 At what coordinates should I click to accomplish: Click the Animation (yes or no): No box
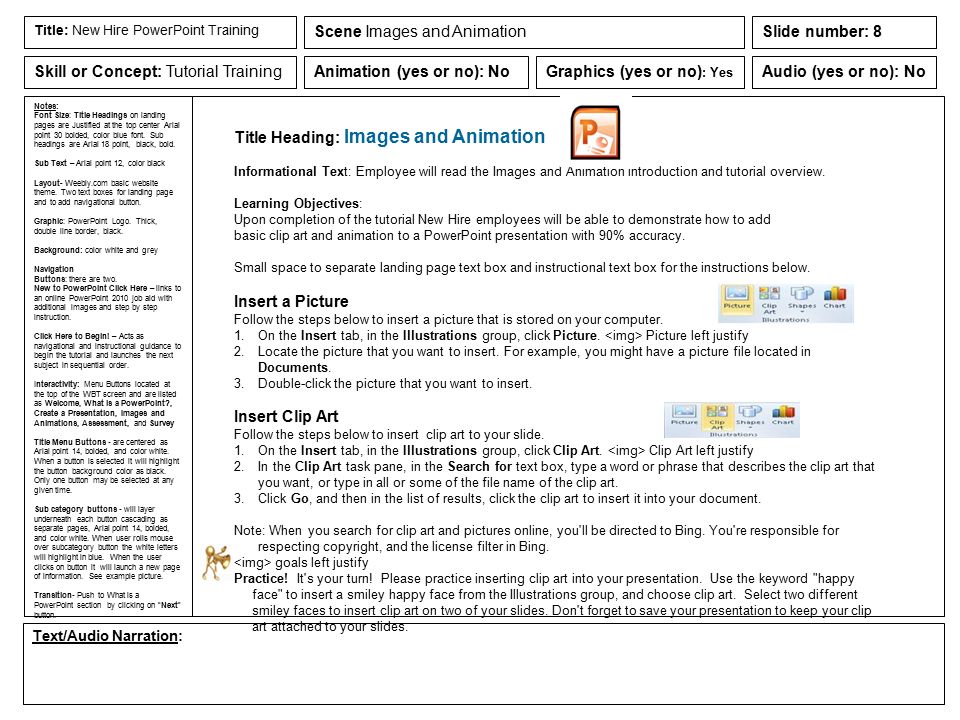pyautogui.click(x=416, y=72)
